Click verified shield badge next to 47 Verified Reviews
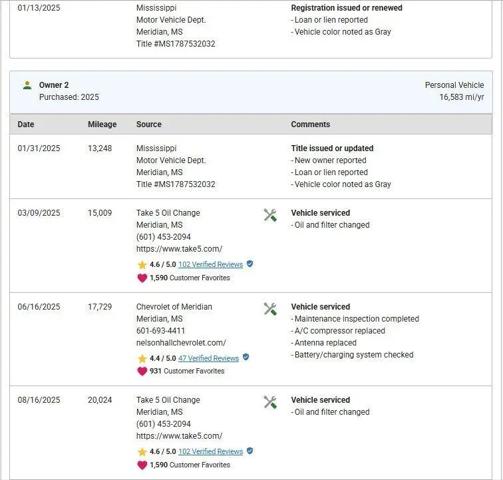The height and width of the screenshot is (480, 503). click(x=246, y=357)
